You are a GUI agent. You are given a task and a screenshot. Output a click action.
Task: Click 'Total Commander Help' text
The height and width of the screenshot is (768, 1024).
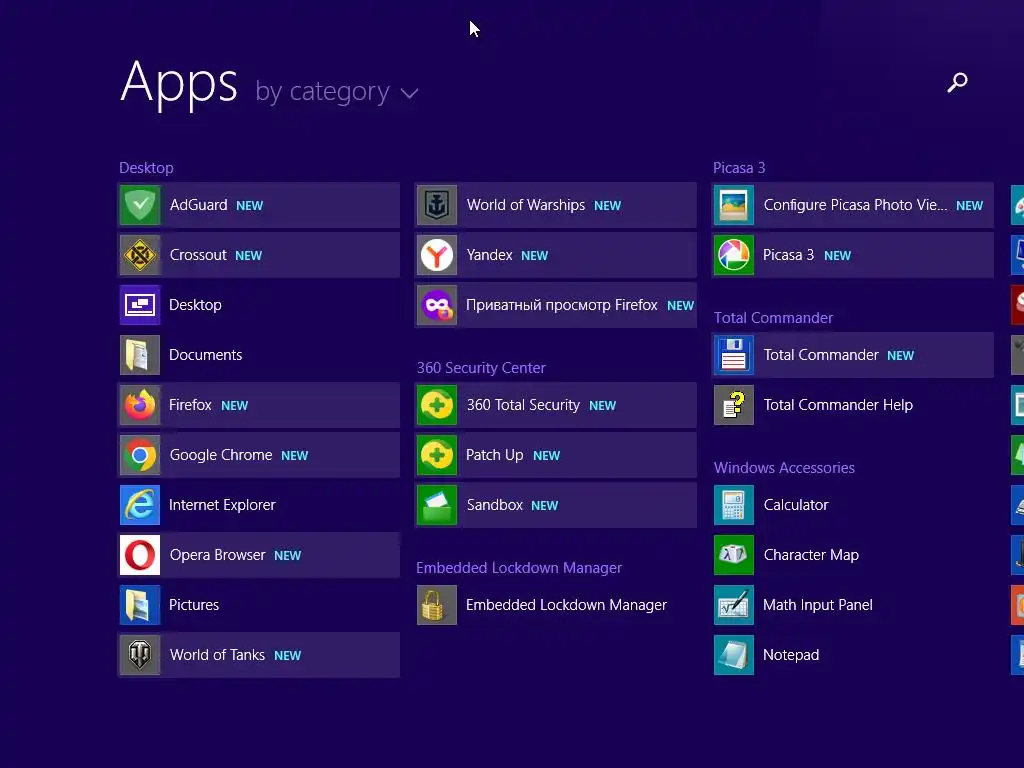(x=839, y=405)
